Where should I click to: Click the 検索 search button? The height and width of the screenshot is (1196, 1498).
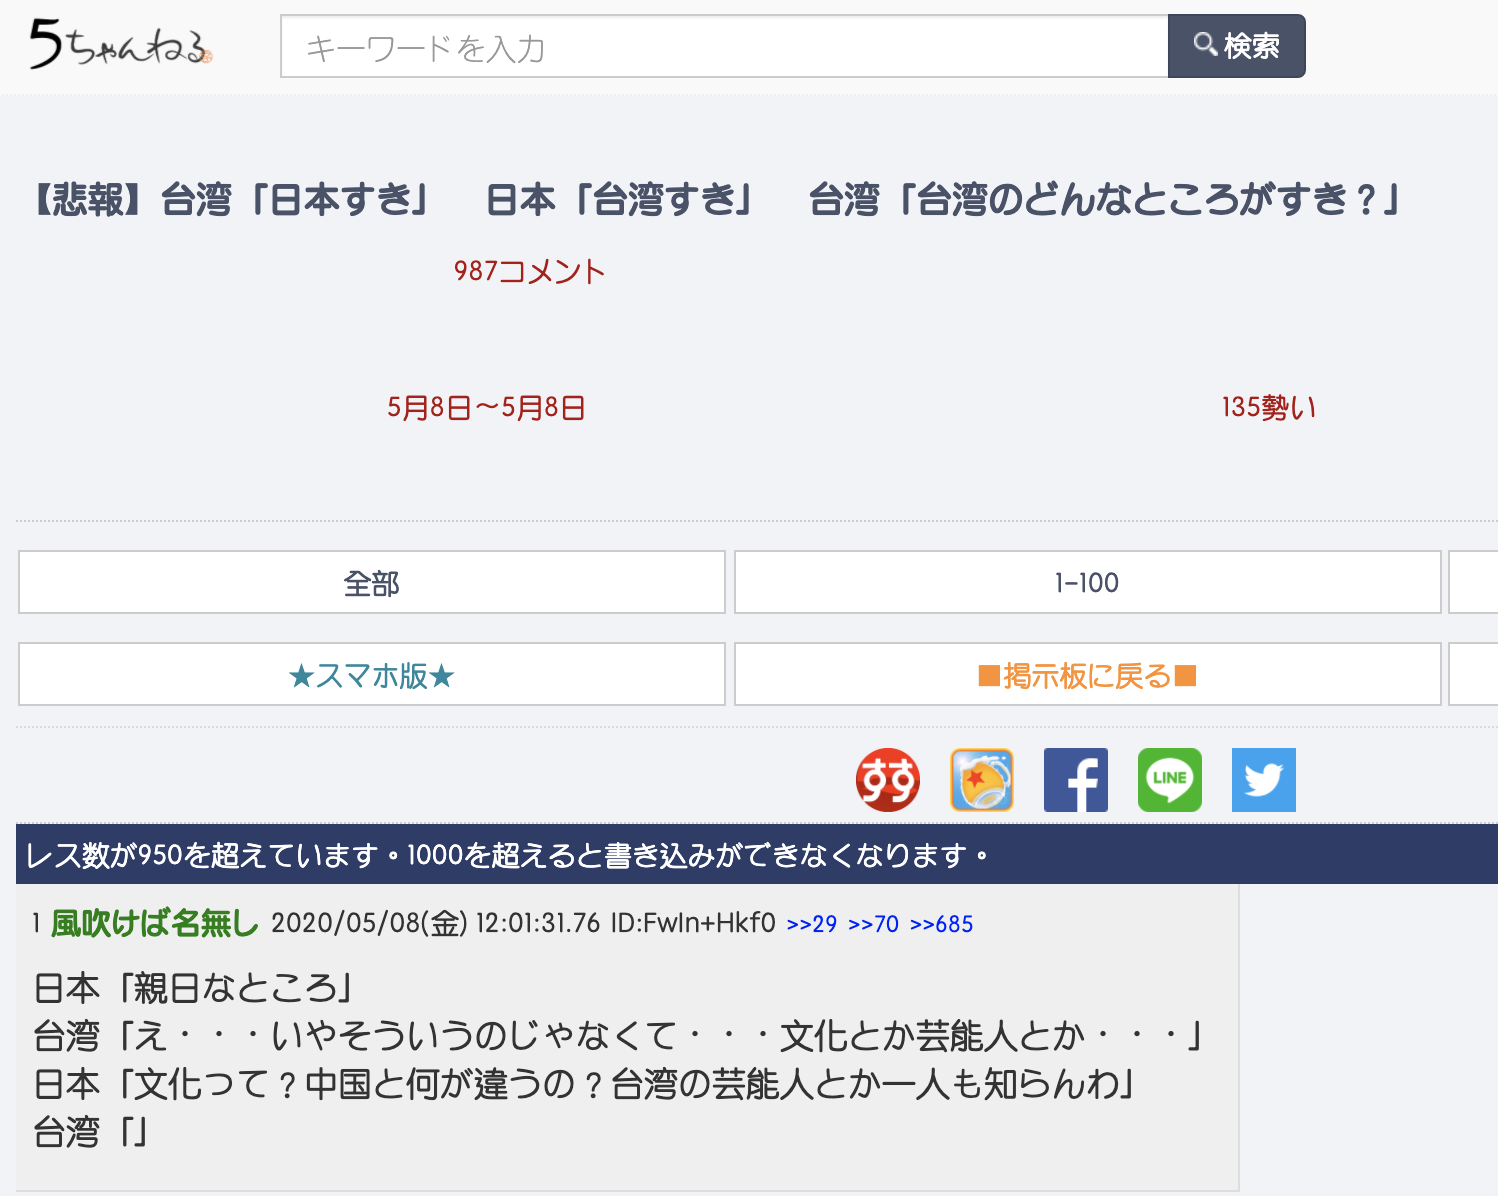pos(1237,46)
